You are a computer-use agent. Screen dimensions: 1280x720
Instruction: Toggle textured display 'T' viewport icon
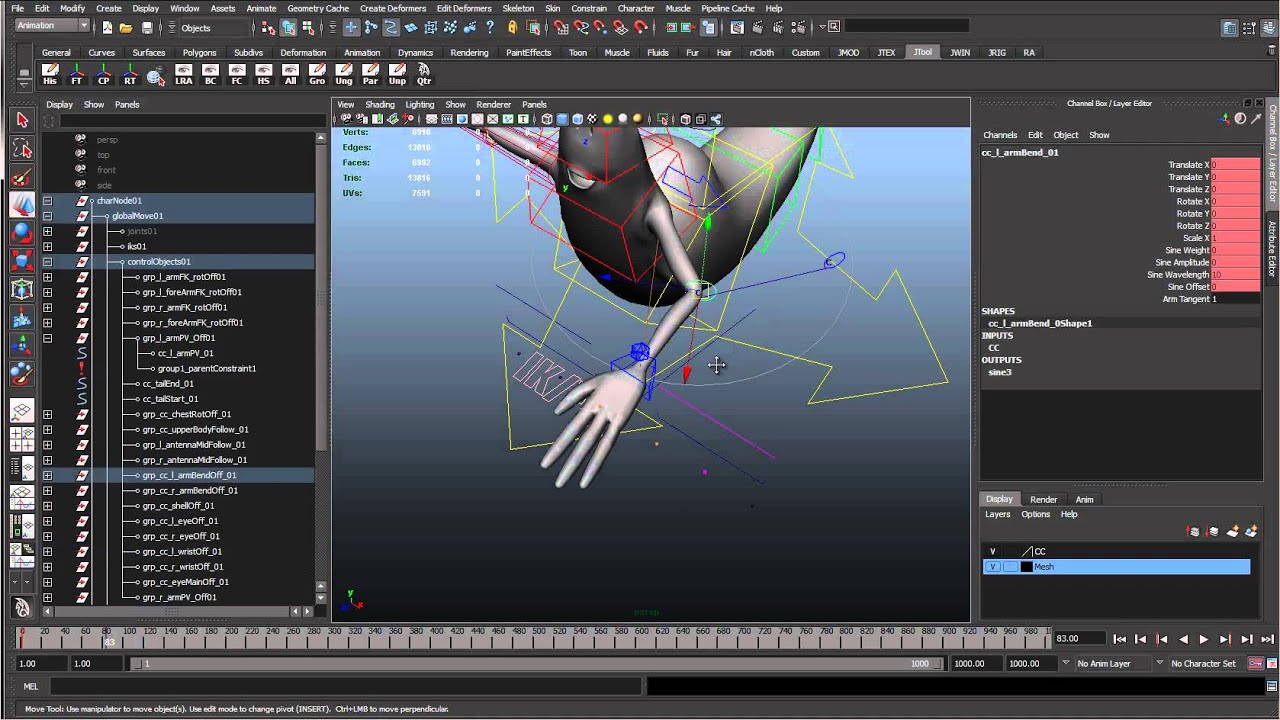tap(523, 119)
